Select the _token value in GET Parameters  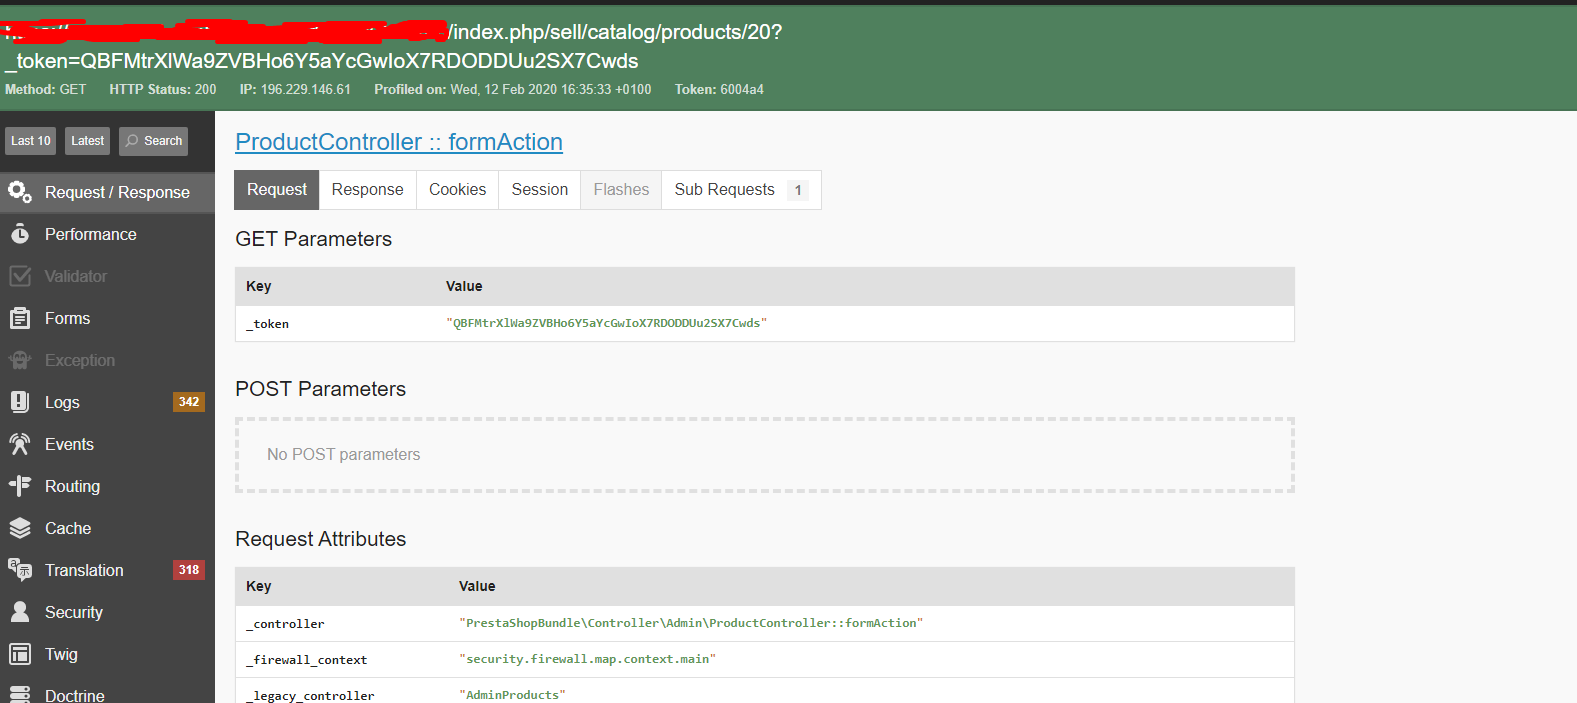tap(606, 323)
